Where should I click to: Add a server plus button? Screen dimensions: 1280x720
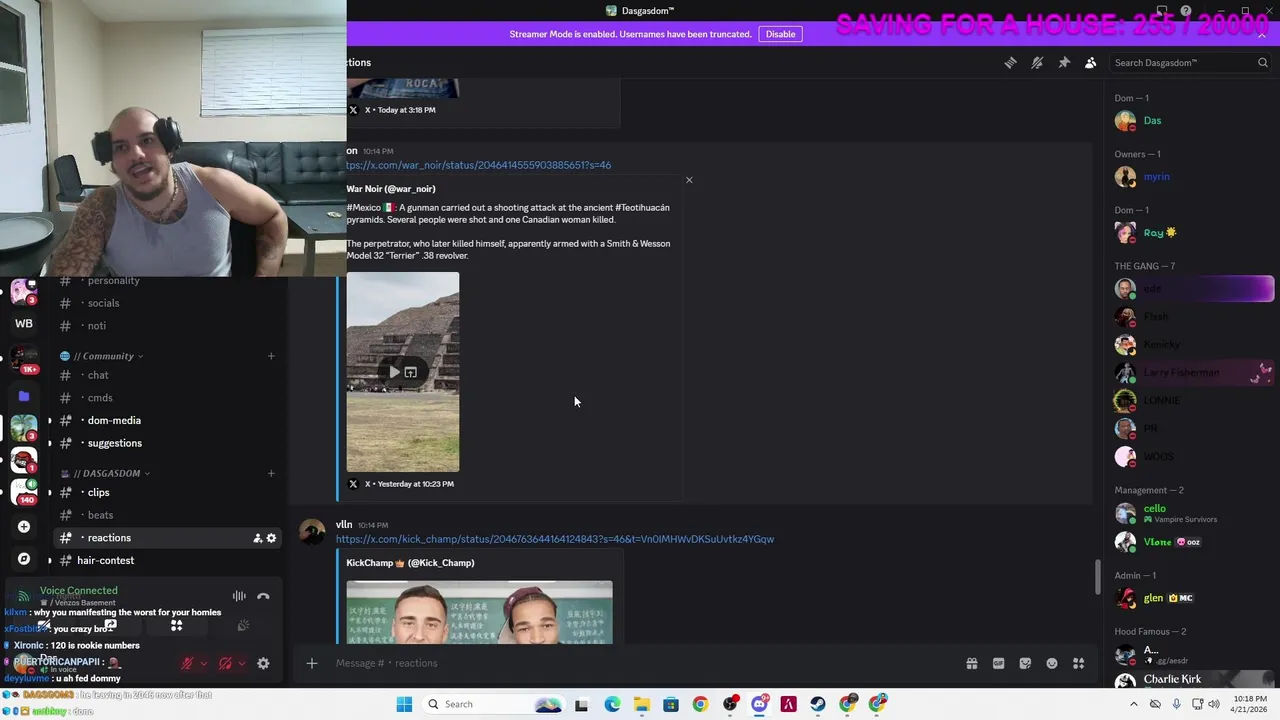[24, 527]
